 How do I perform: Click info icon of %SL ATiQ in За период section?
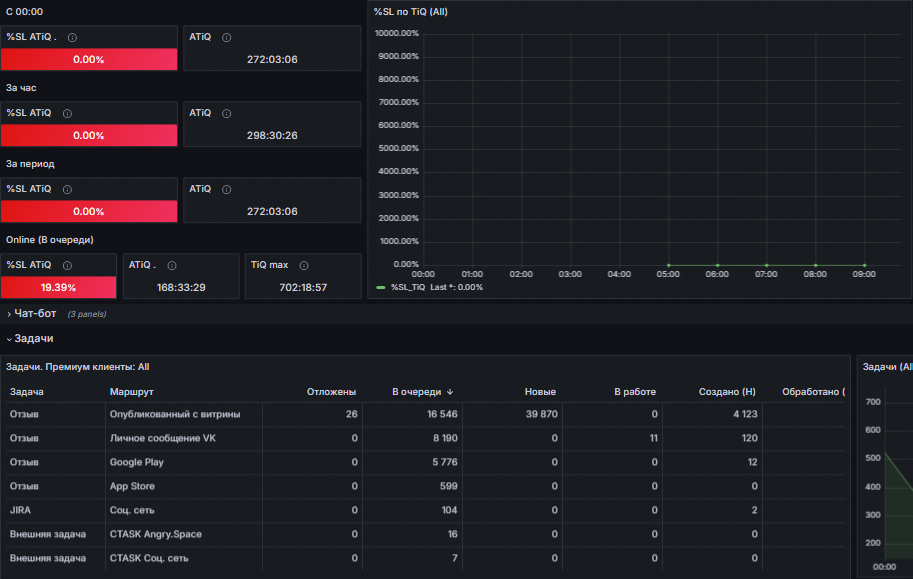68,189
